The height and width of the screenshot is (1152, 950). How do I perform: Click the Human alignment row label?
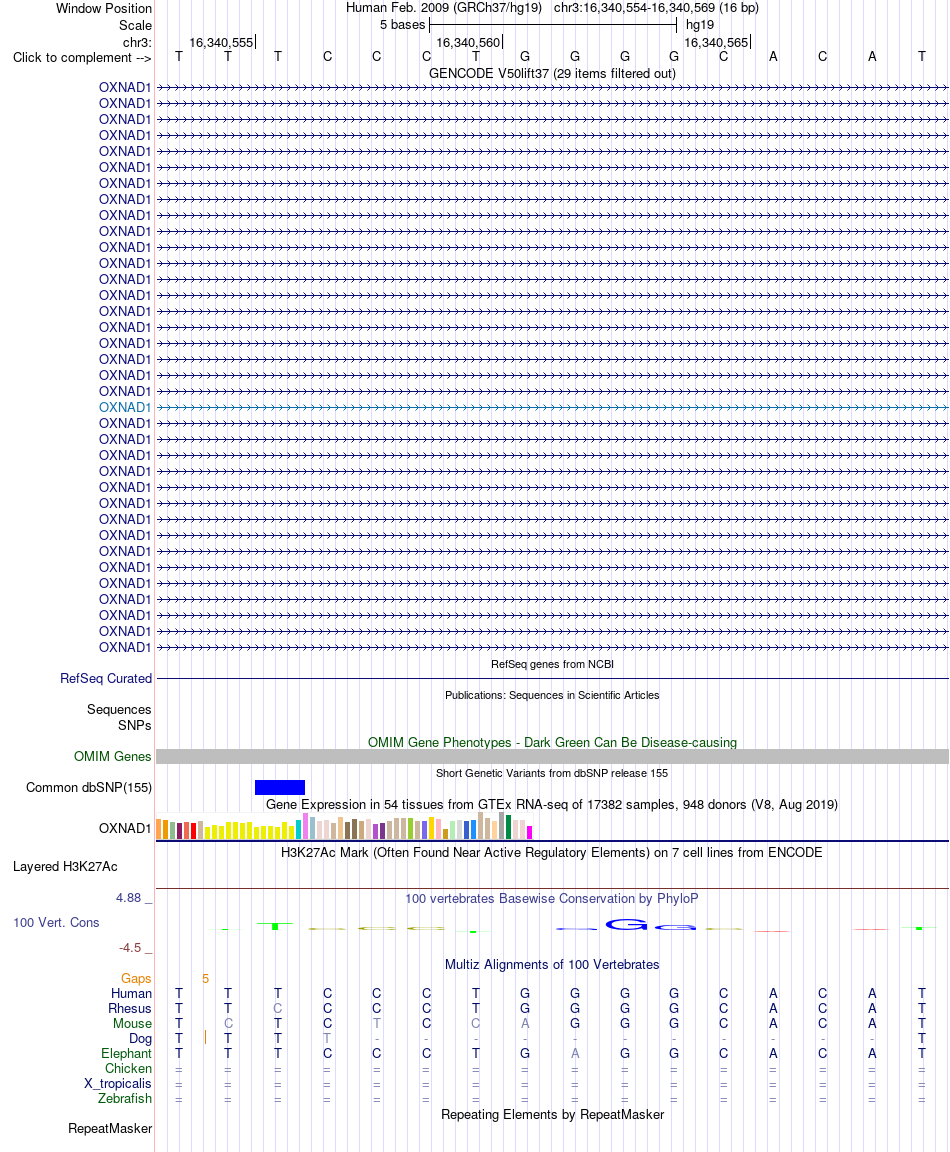[x=131, y=993]
